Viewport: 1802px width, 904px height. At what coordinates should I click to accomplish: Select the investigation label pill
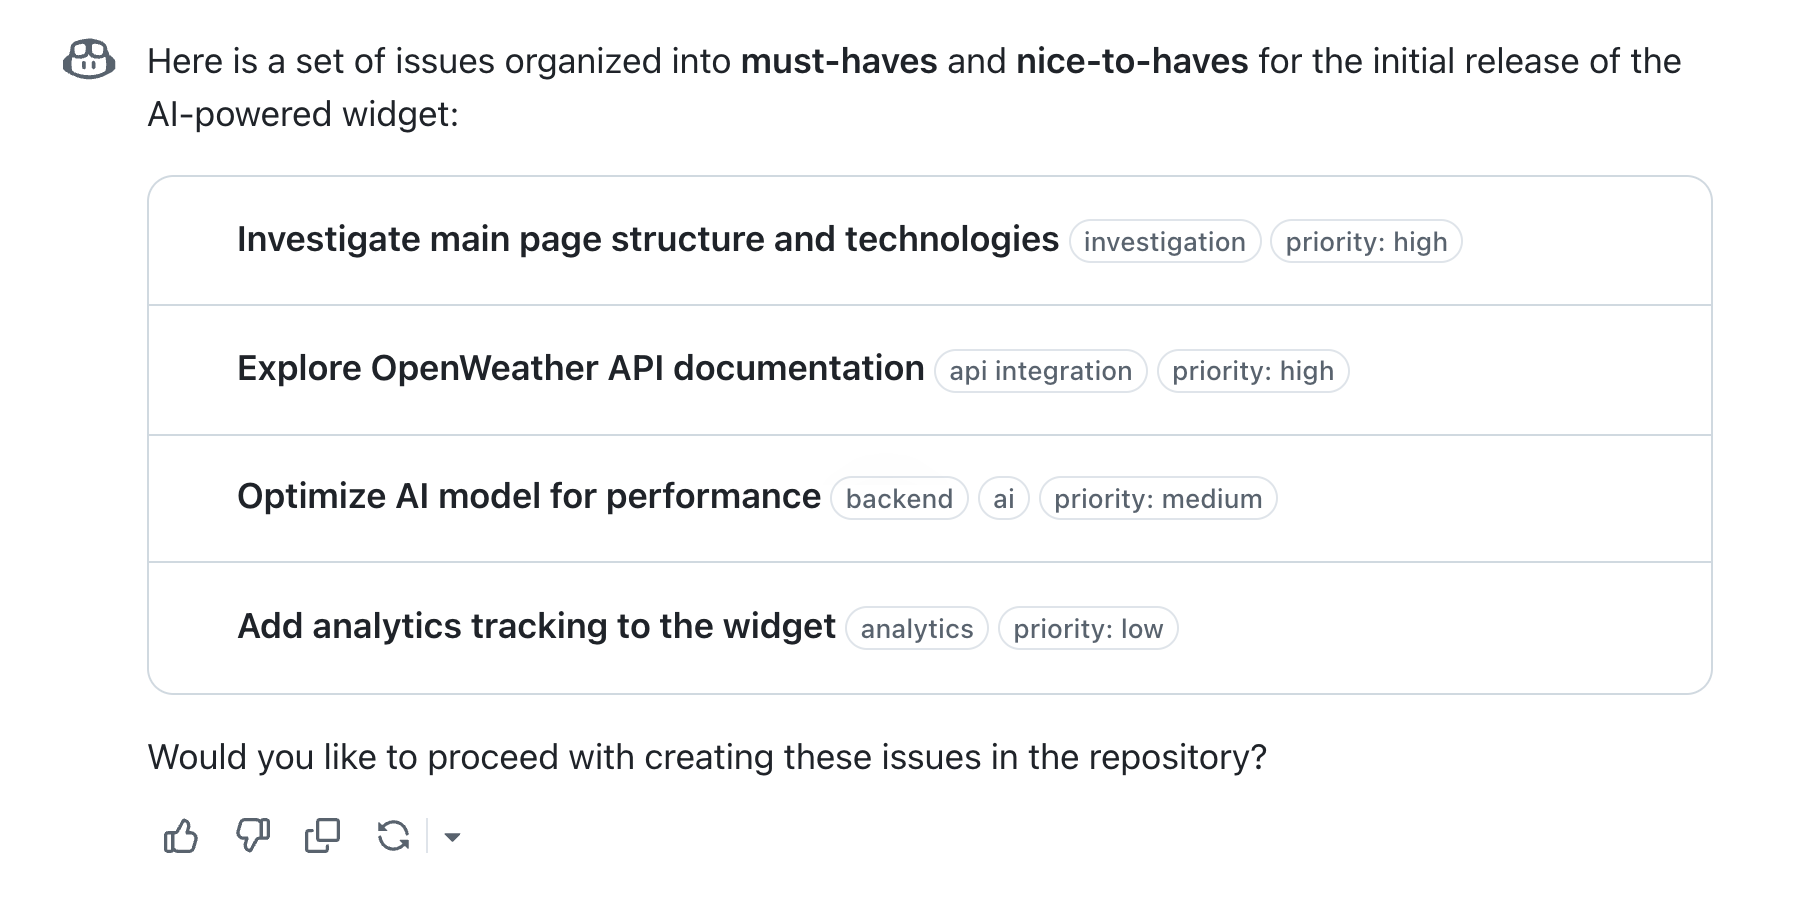[1164, 241]
